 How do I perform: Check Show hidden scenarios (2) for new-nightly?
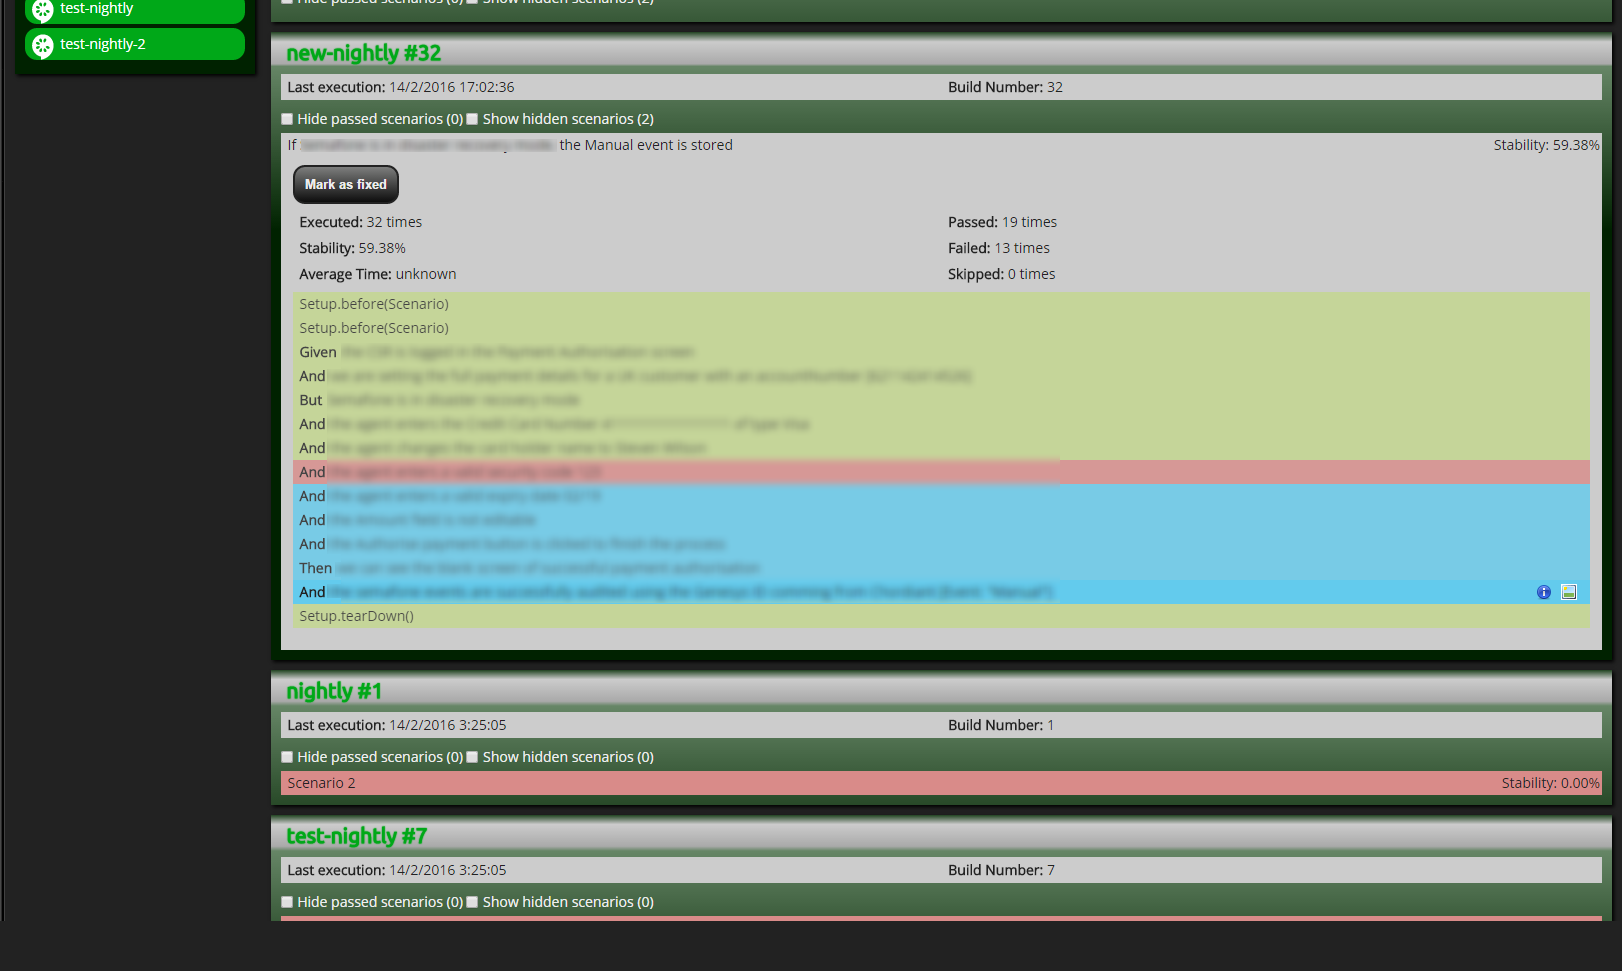tap(473, 119)
